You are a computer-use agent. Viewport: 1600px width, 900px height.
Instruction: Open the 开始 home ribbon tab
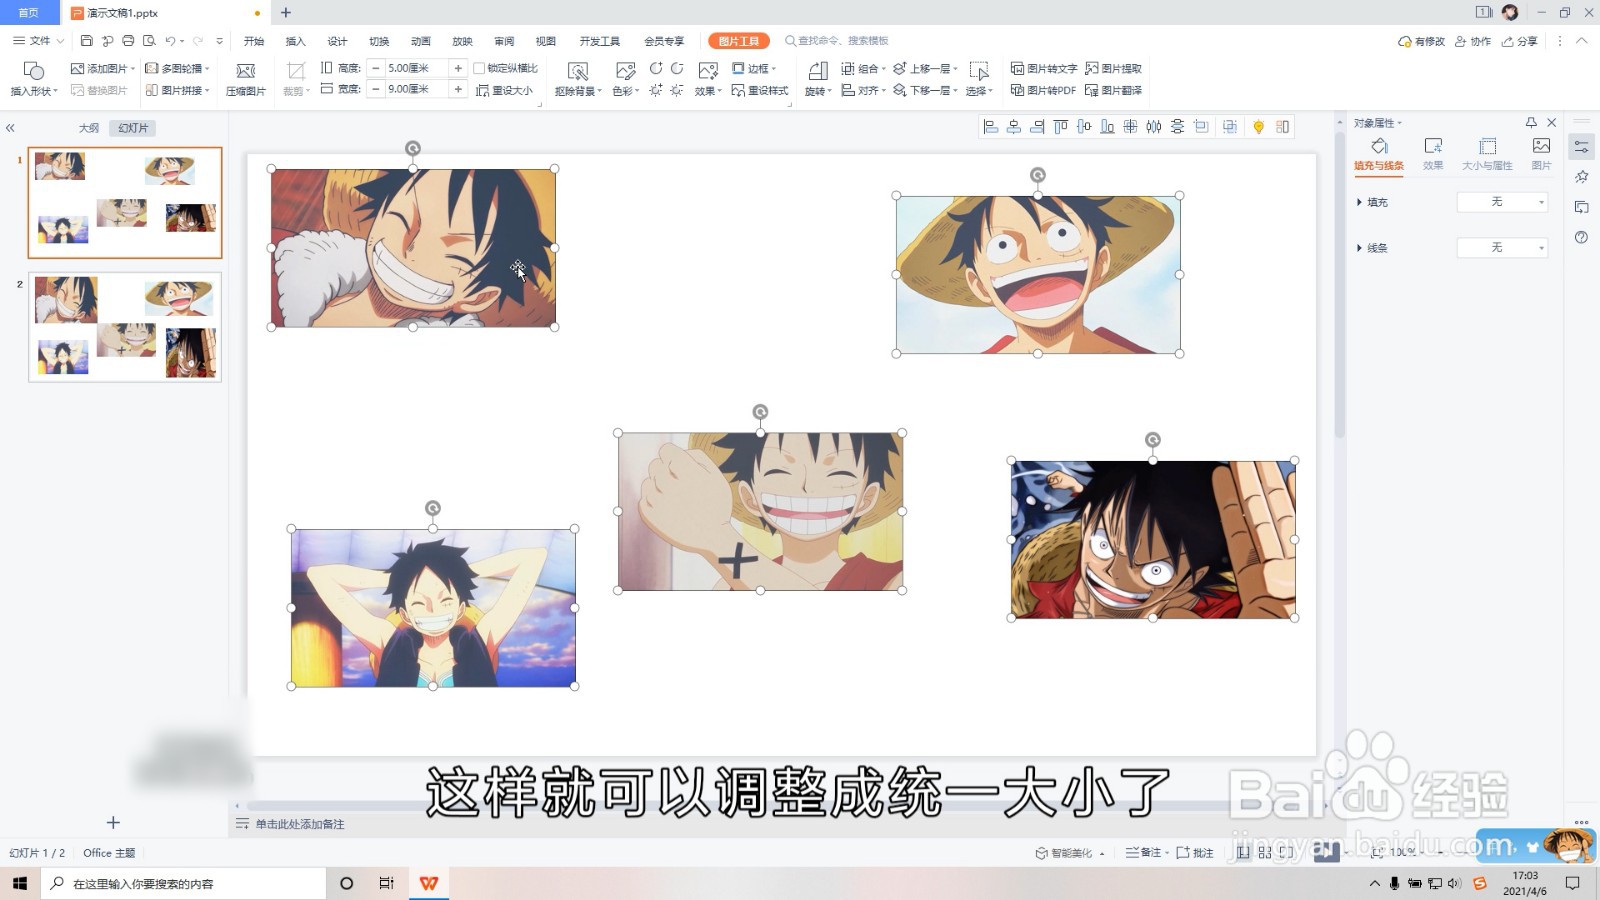click(254, 41)
